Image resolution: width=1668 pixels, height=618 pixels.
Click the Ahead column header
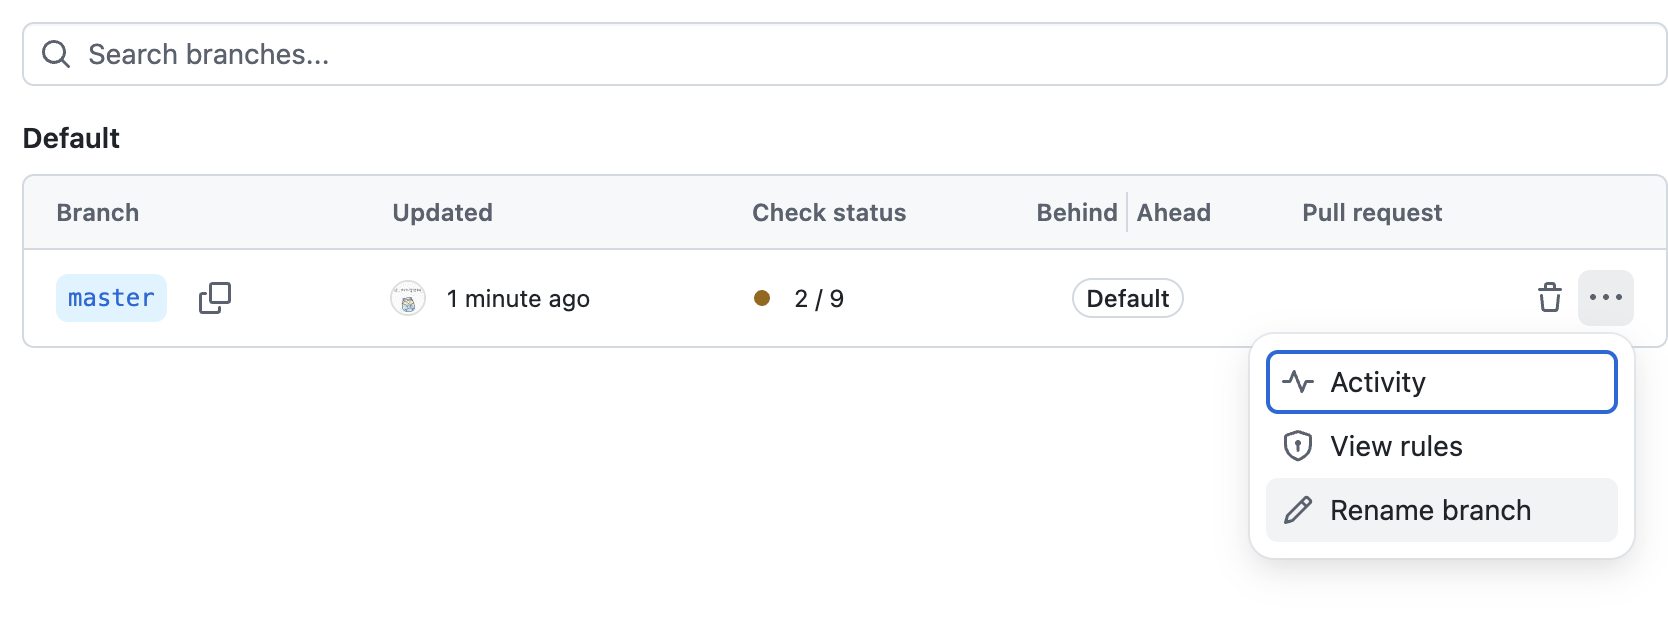tap(1174, 213)
